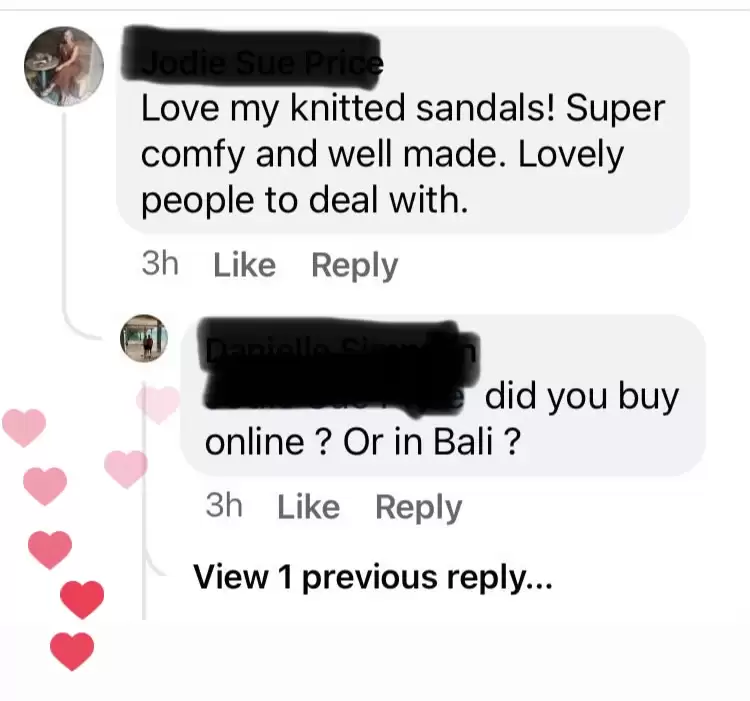The height and width of the screenshot is (701, 750).
Task: Like the "did you buy online" reply
Action: click(309, 507)
